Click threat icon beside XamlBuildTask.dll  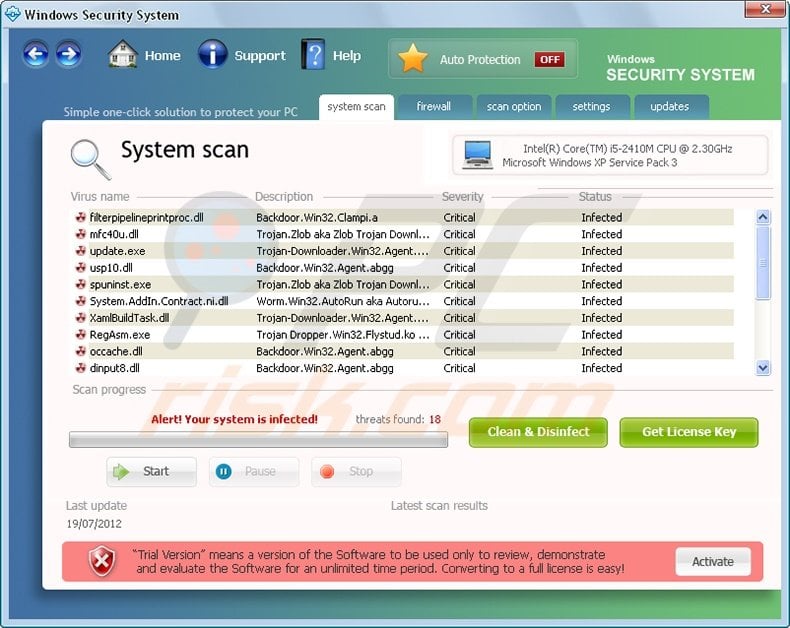coord(80,318)
